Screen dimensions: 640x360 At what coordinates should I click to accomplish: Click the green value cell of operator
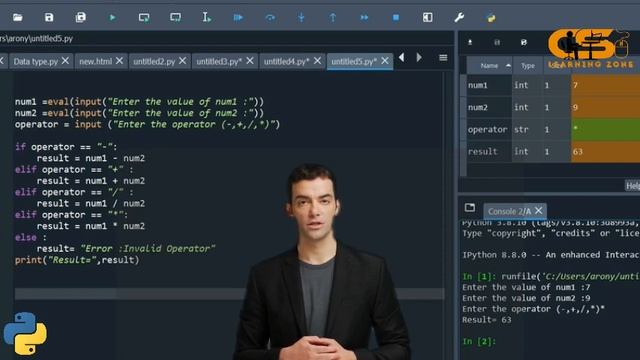605,129
